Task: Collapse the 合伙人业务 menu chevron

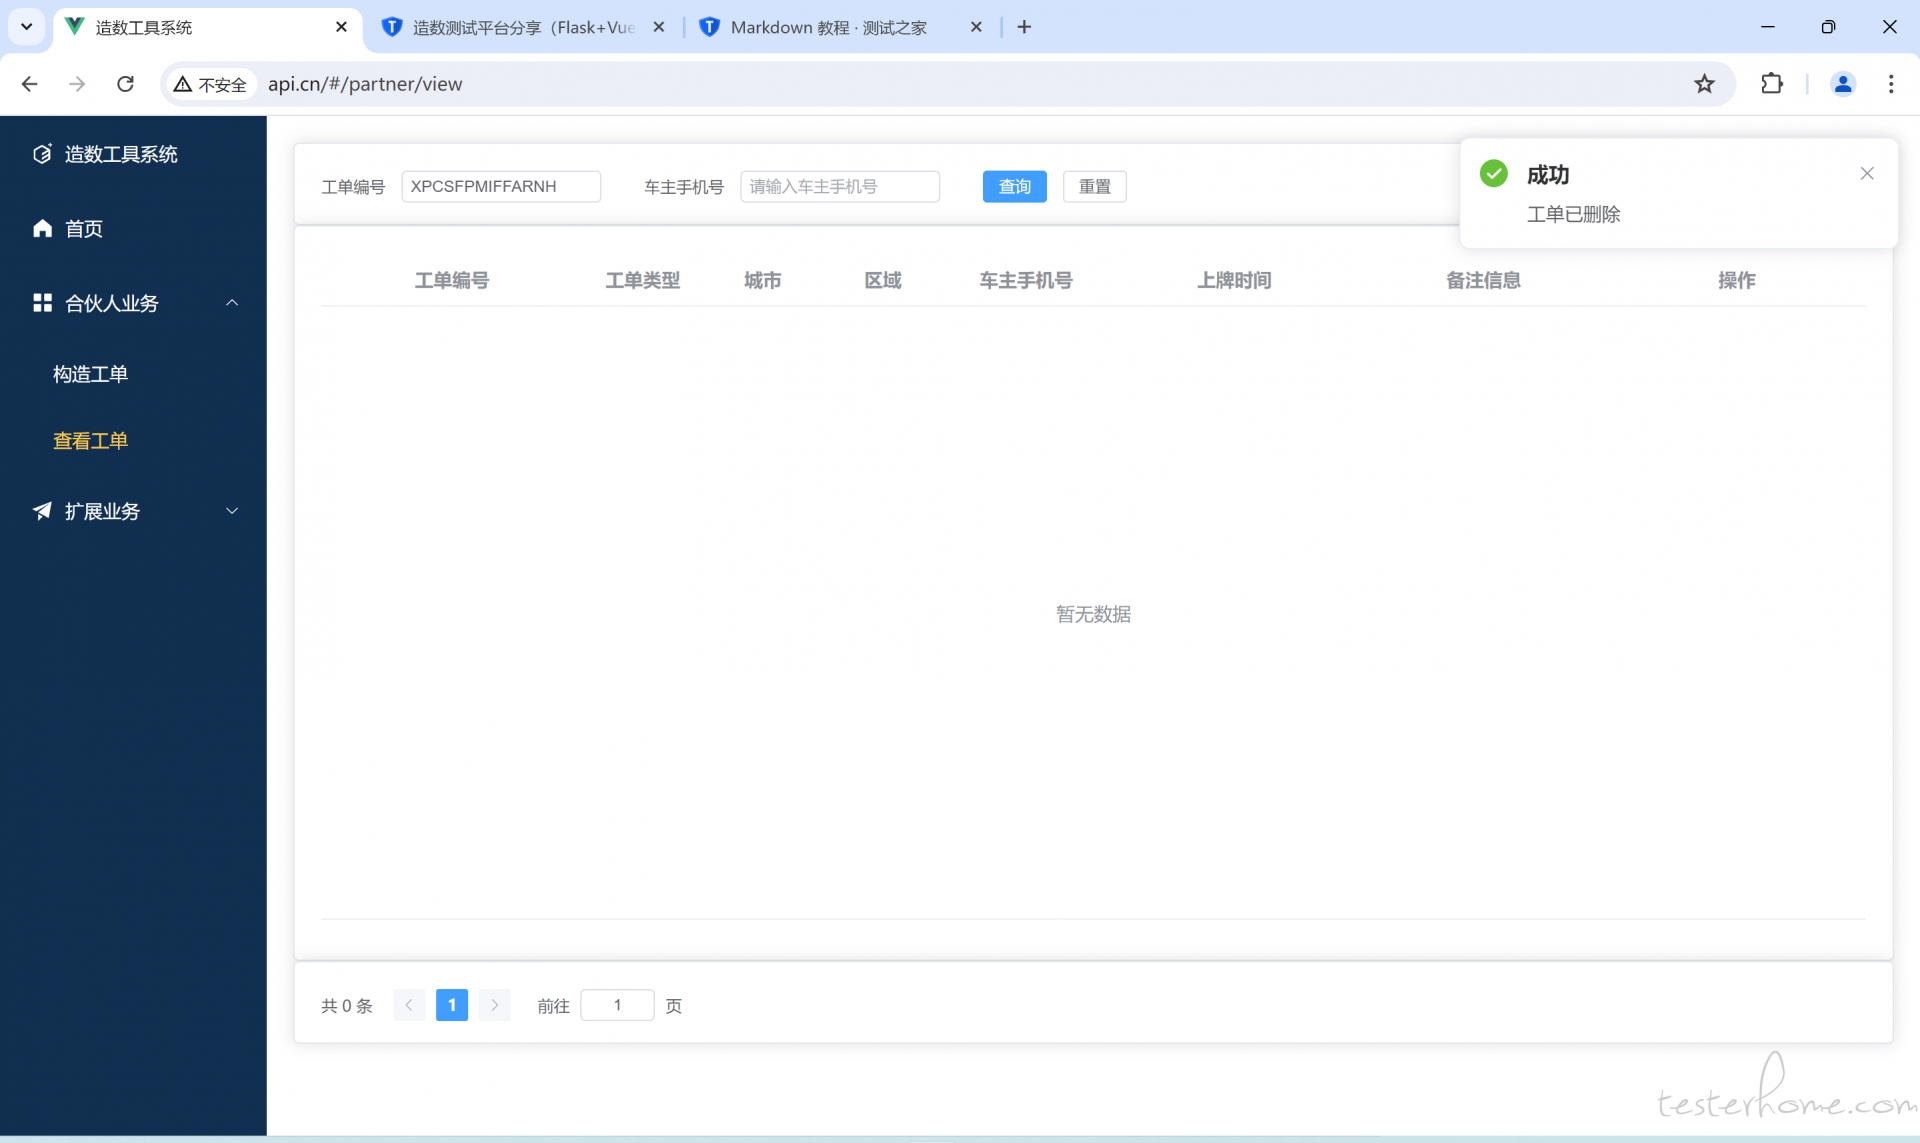Action: tap(232, 303)
